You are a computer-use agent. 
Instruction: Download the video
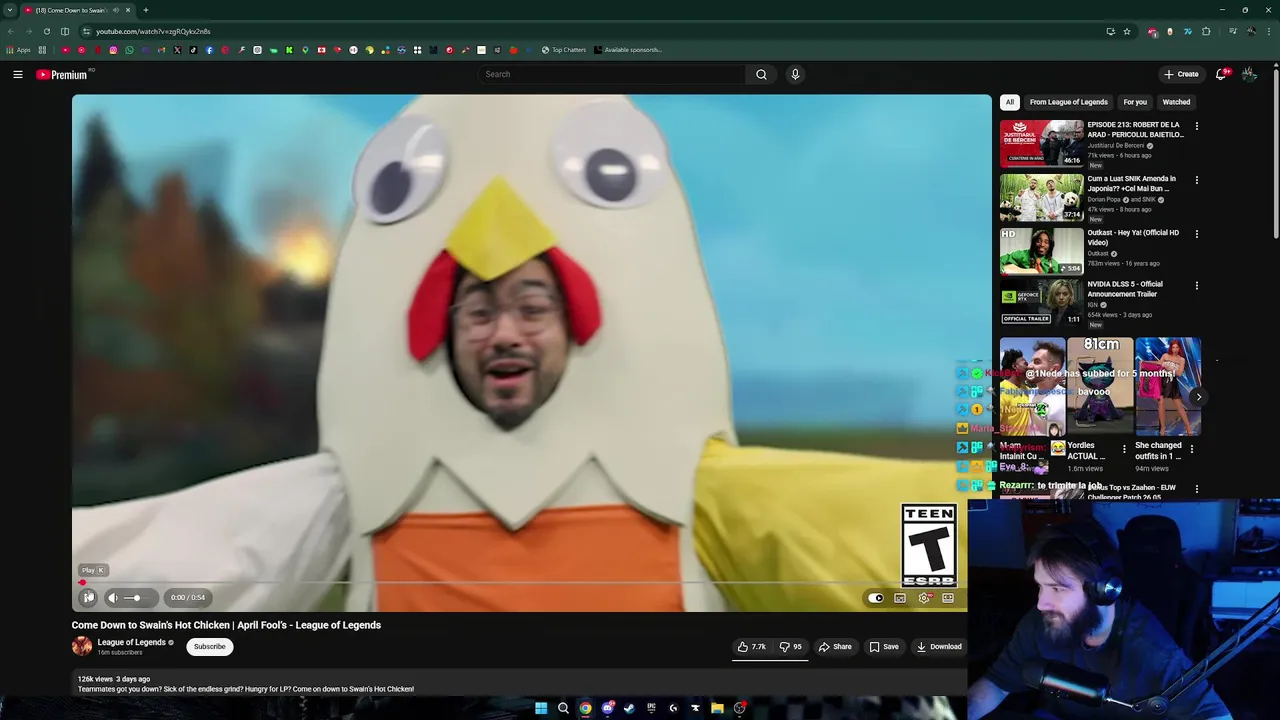pyautogui.click(x=939, y=646)
